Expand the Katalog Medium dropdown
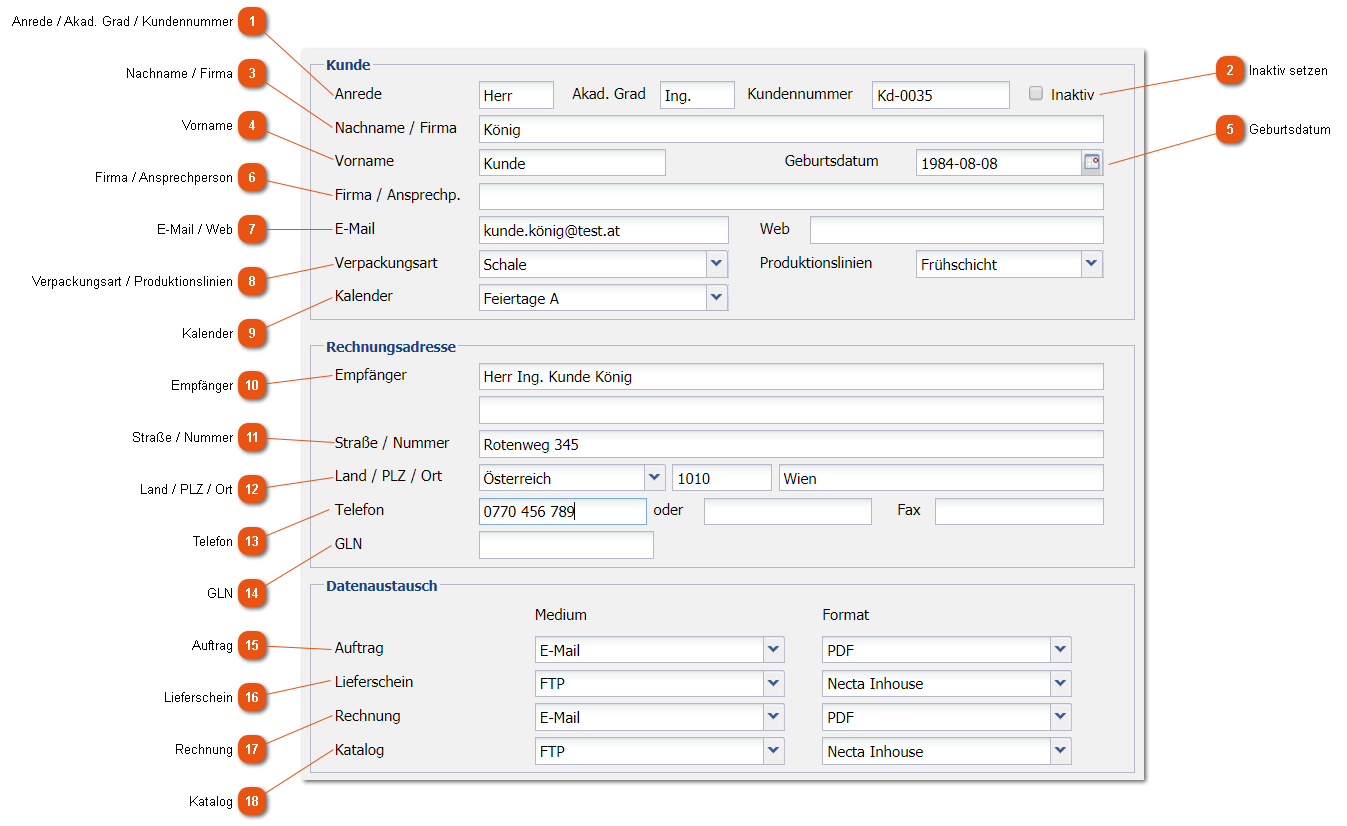This screenshot has width=1347, height=826. [773, 751]
